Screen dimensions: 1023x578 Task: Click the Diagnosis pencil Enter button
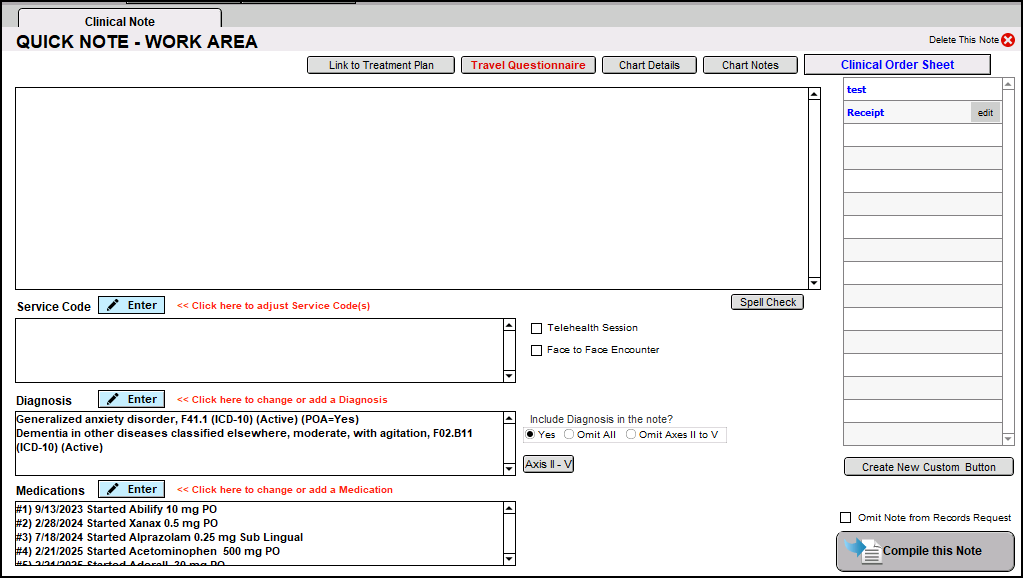point(131,399)
